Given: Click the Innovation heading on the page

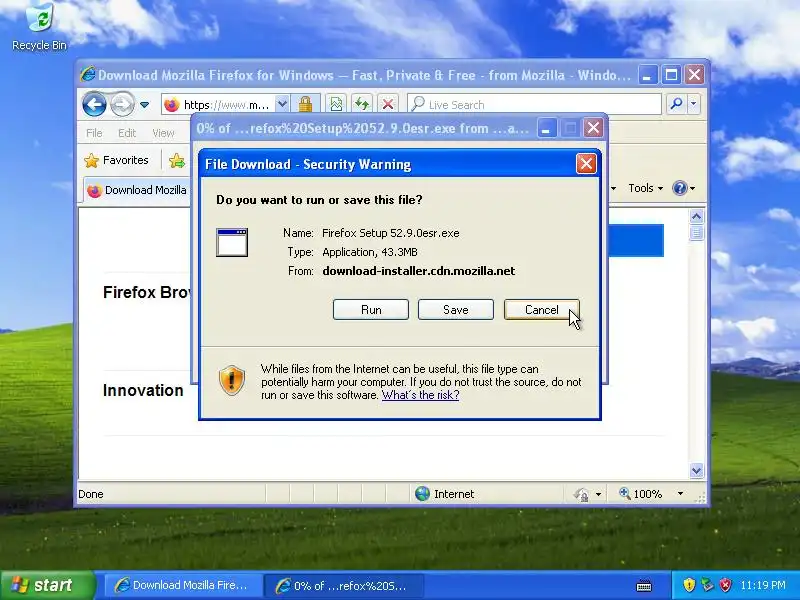Looking at the screenshot, I should pos(143,390).
